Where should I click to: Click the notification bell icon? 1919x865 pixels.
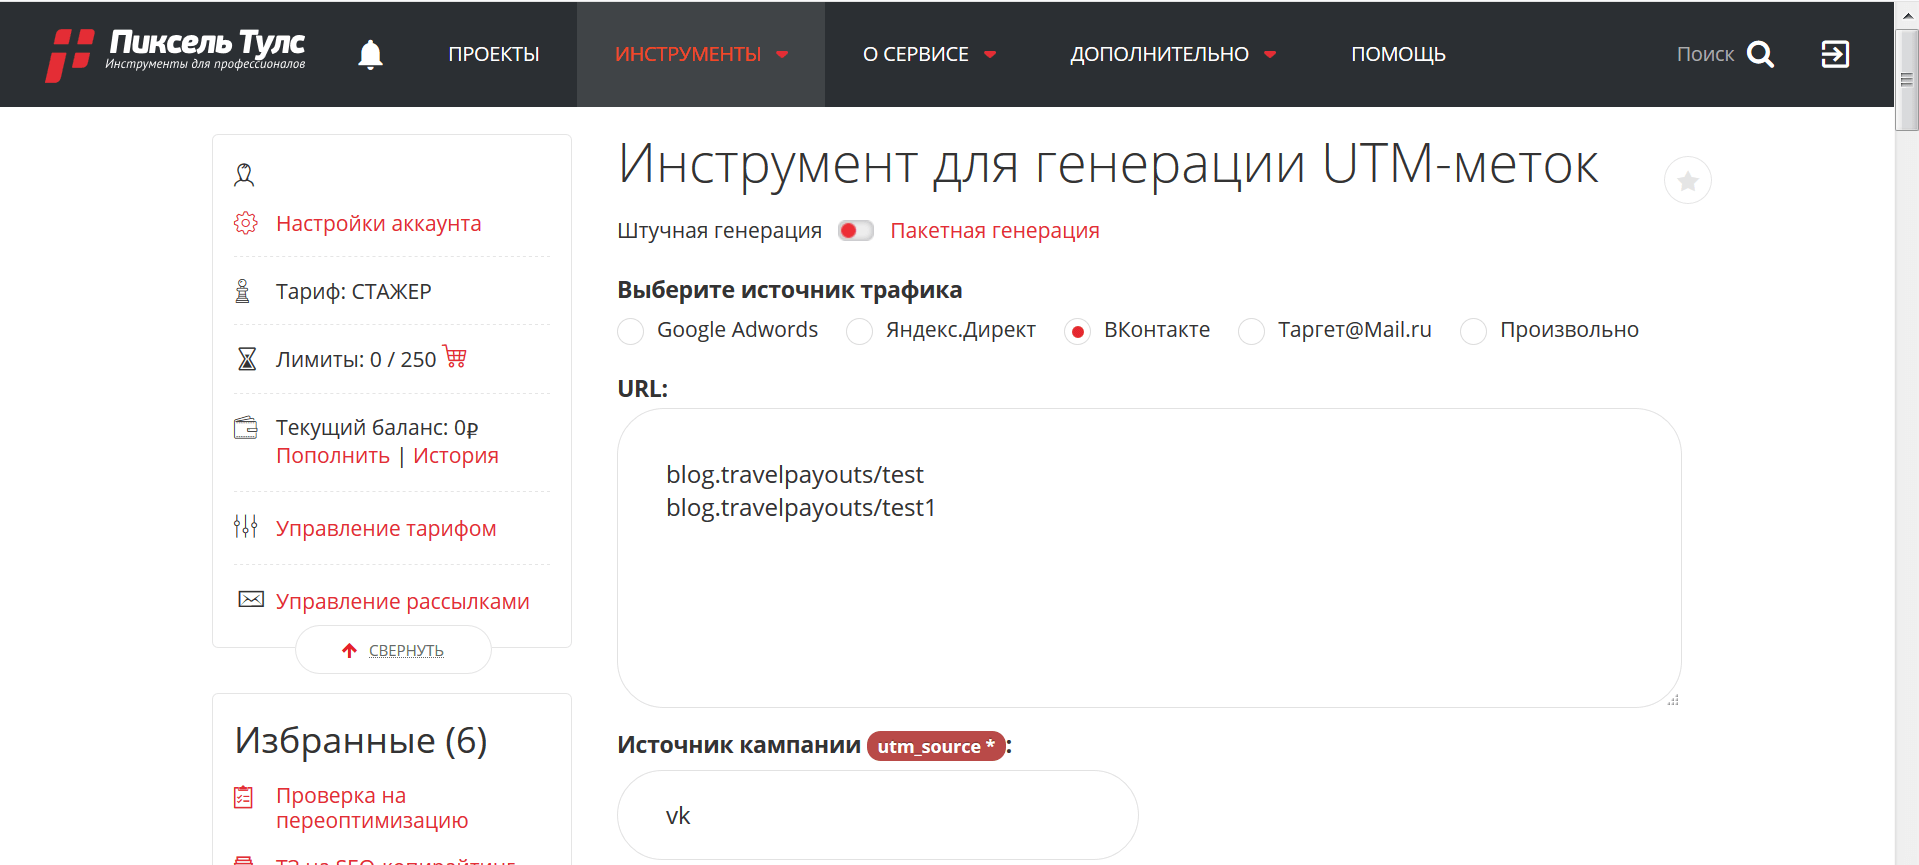pos(370,54)
